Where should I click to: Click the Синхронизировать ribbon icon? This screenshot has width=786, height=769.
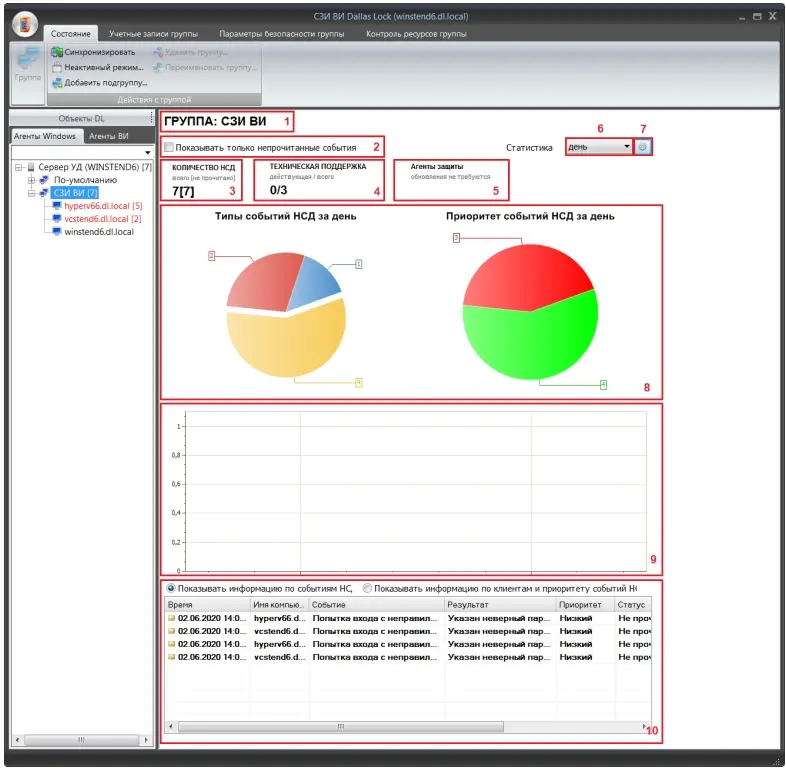(x=57, y=52)
